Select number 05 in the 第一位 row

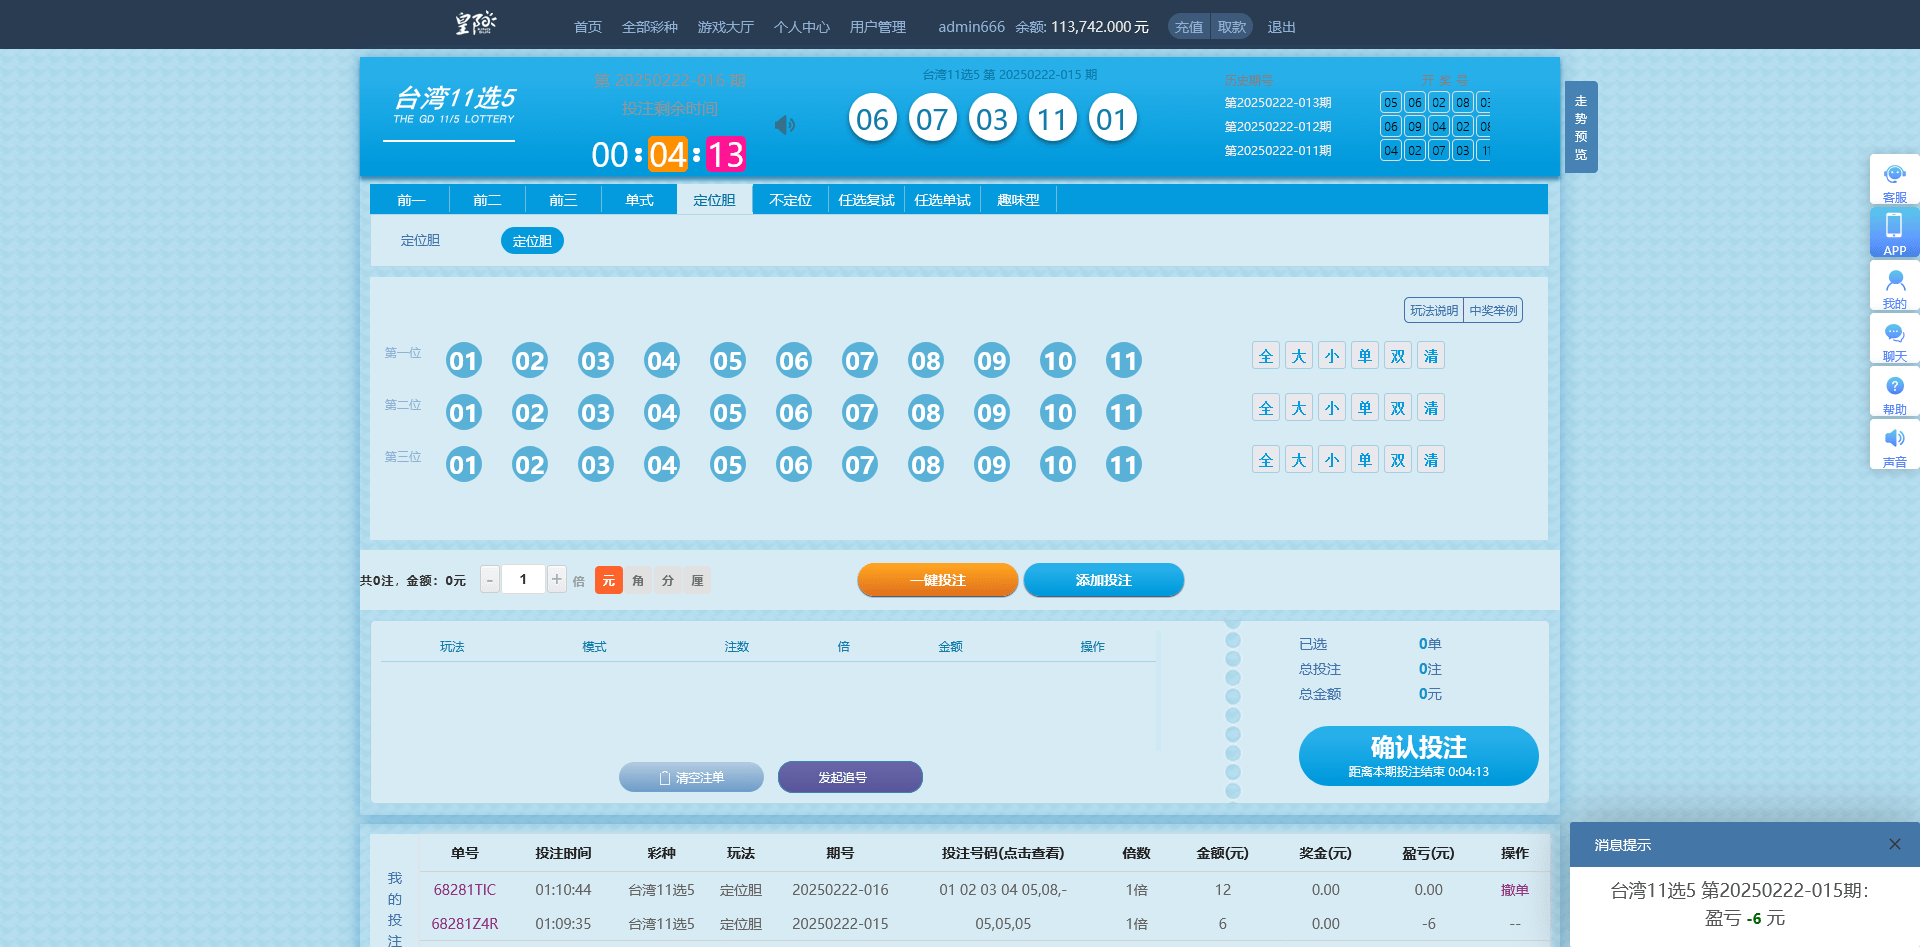(x=727, y=361)
